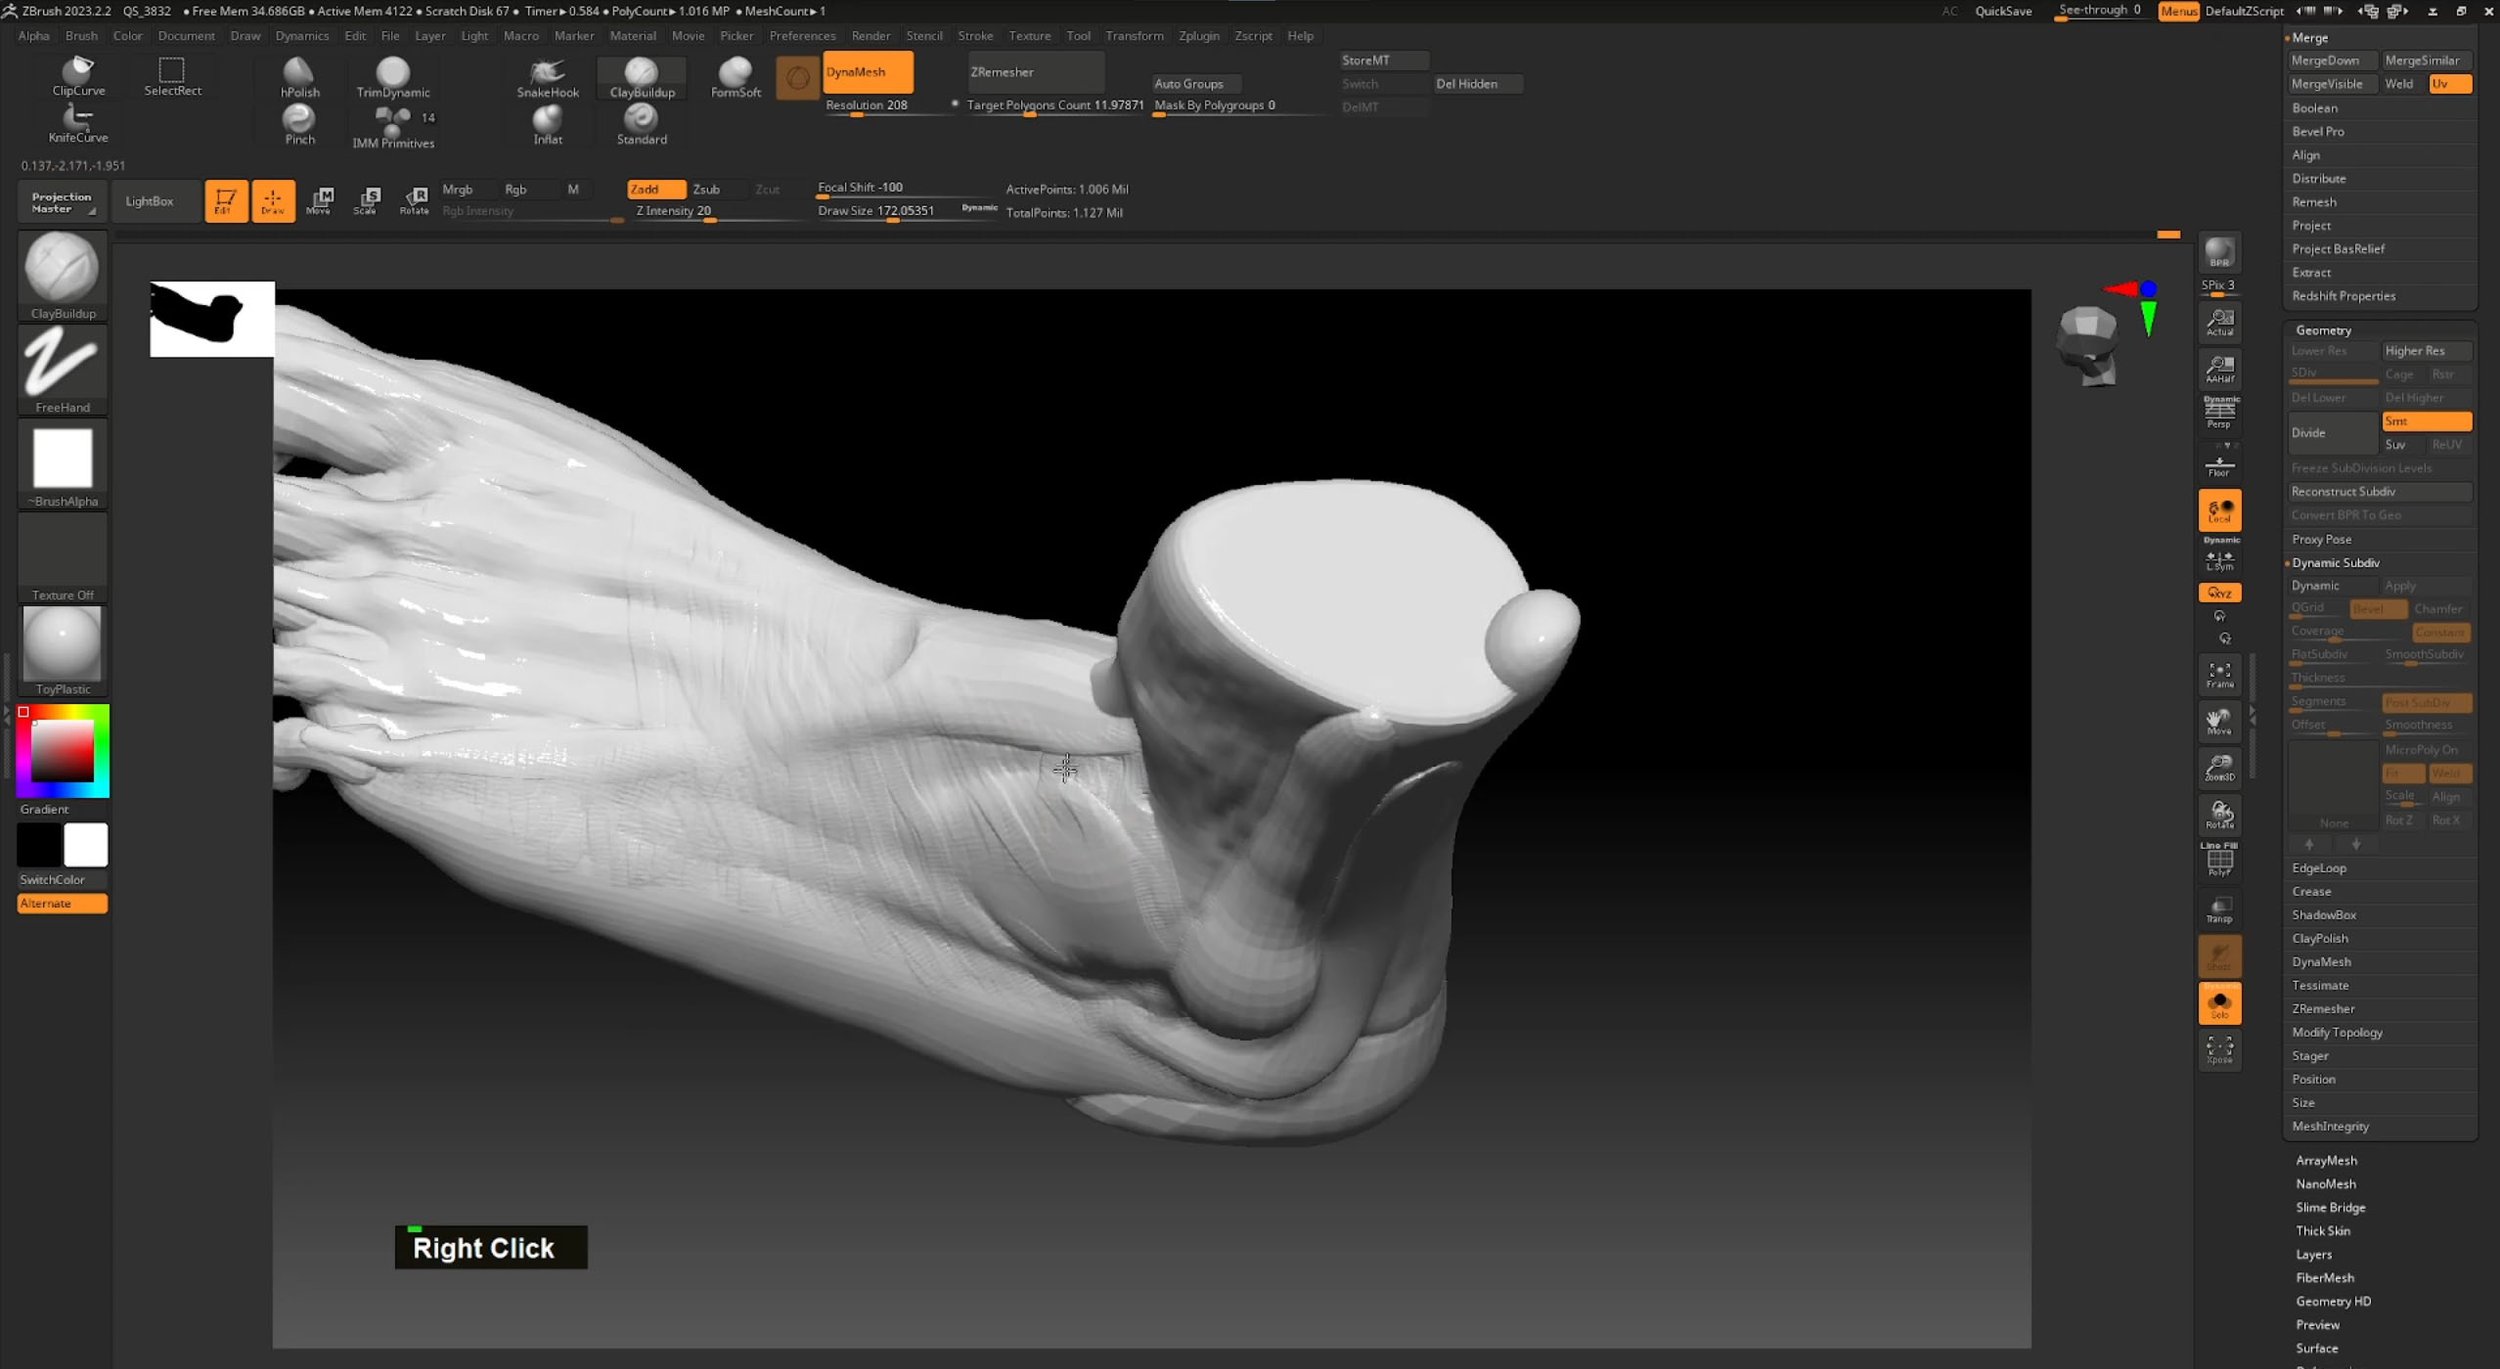Image resolution: width=2500 pixels, height=1369 pixels.
Task: Collapse the Dynamic Subdiv section
Action: pos(2334,562)
